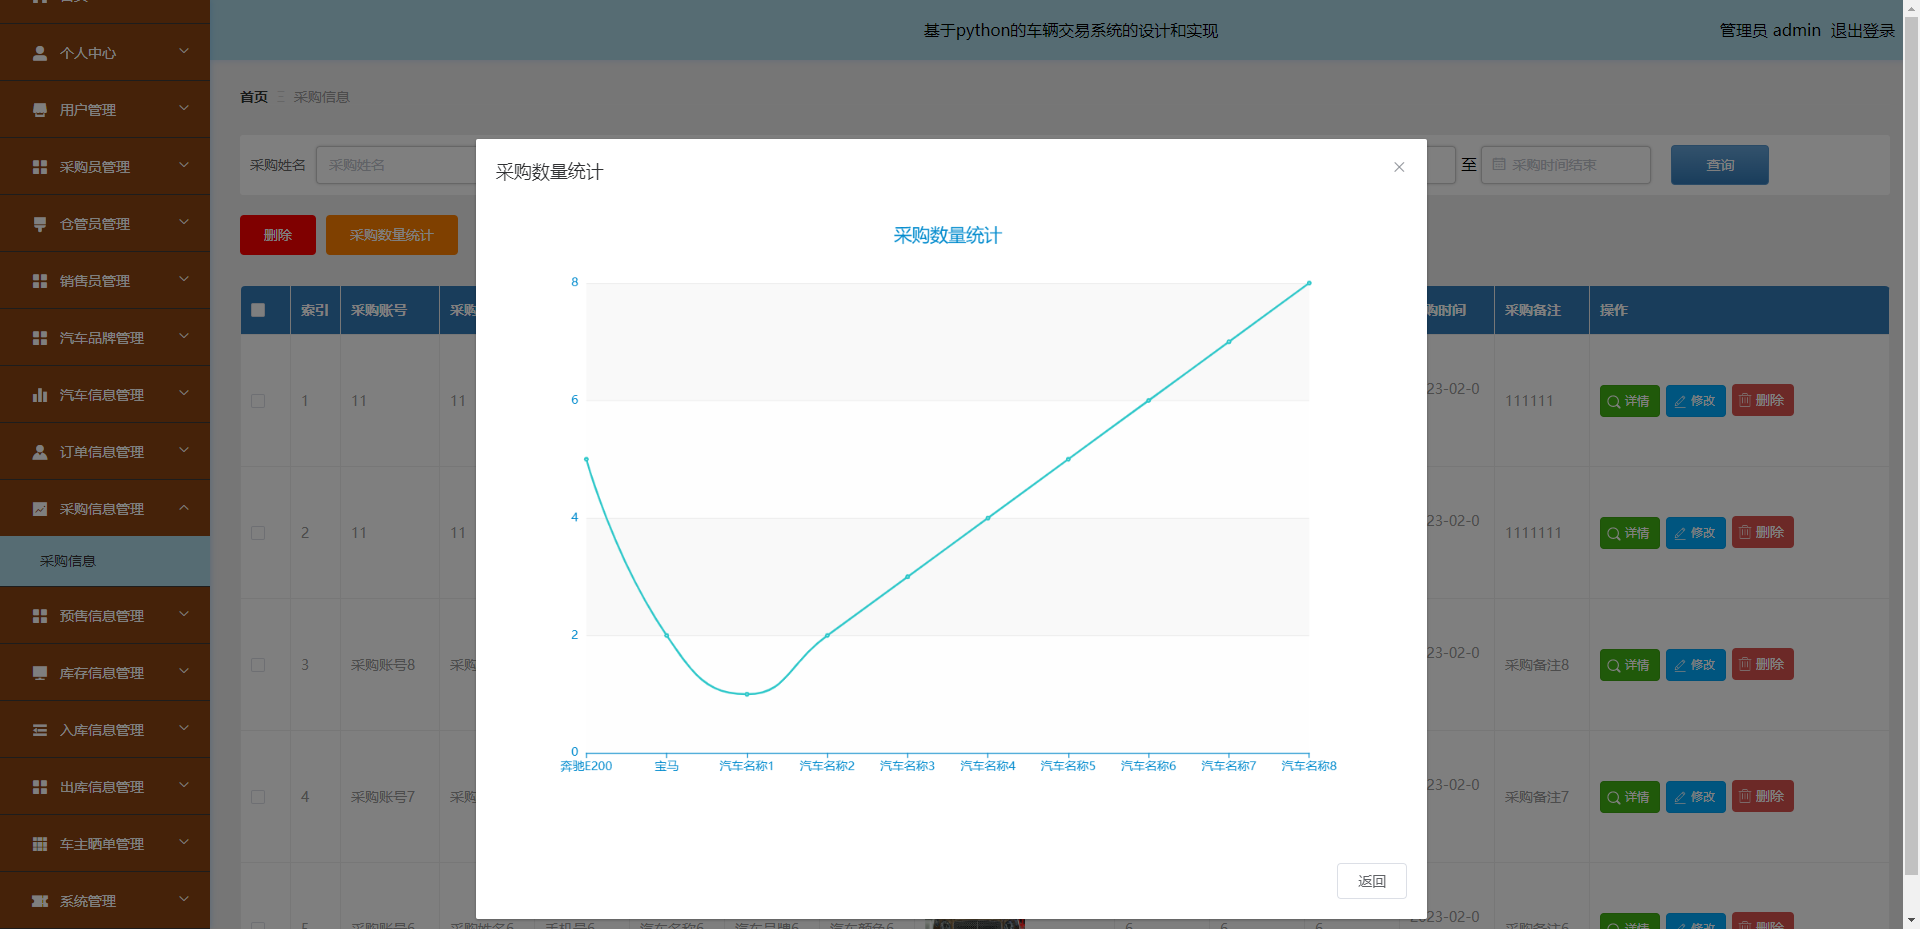Expand the 用户管理 menu chevron
Image resolution: width=1920 pixels, height=929 pixels.
(184, 108)
